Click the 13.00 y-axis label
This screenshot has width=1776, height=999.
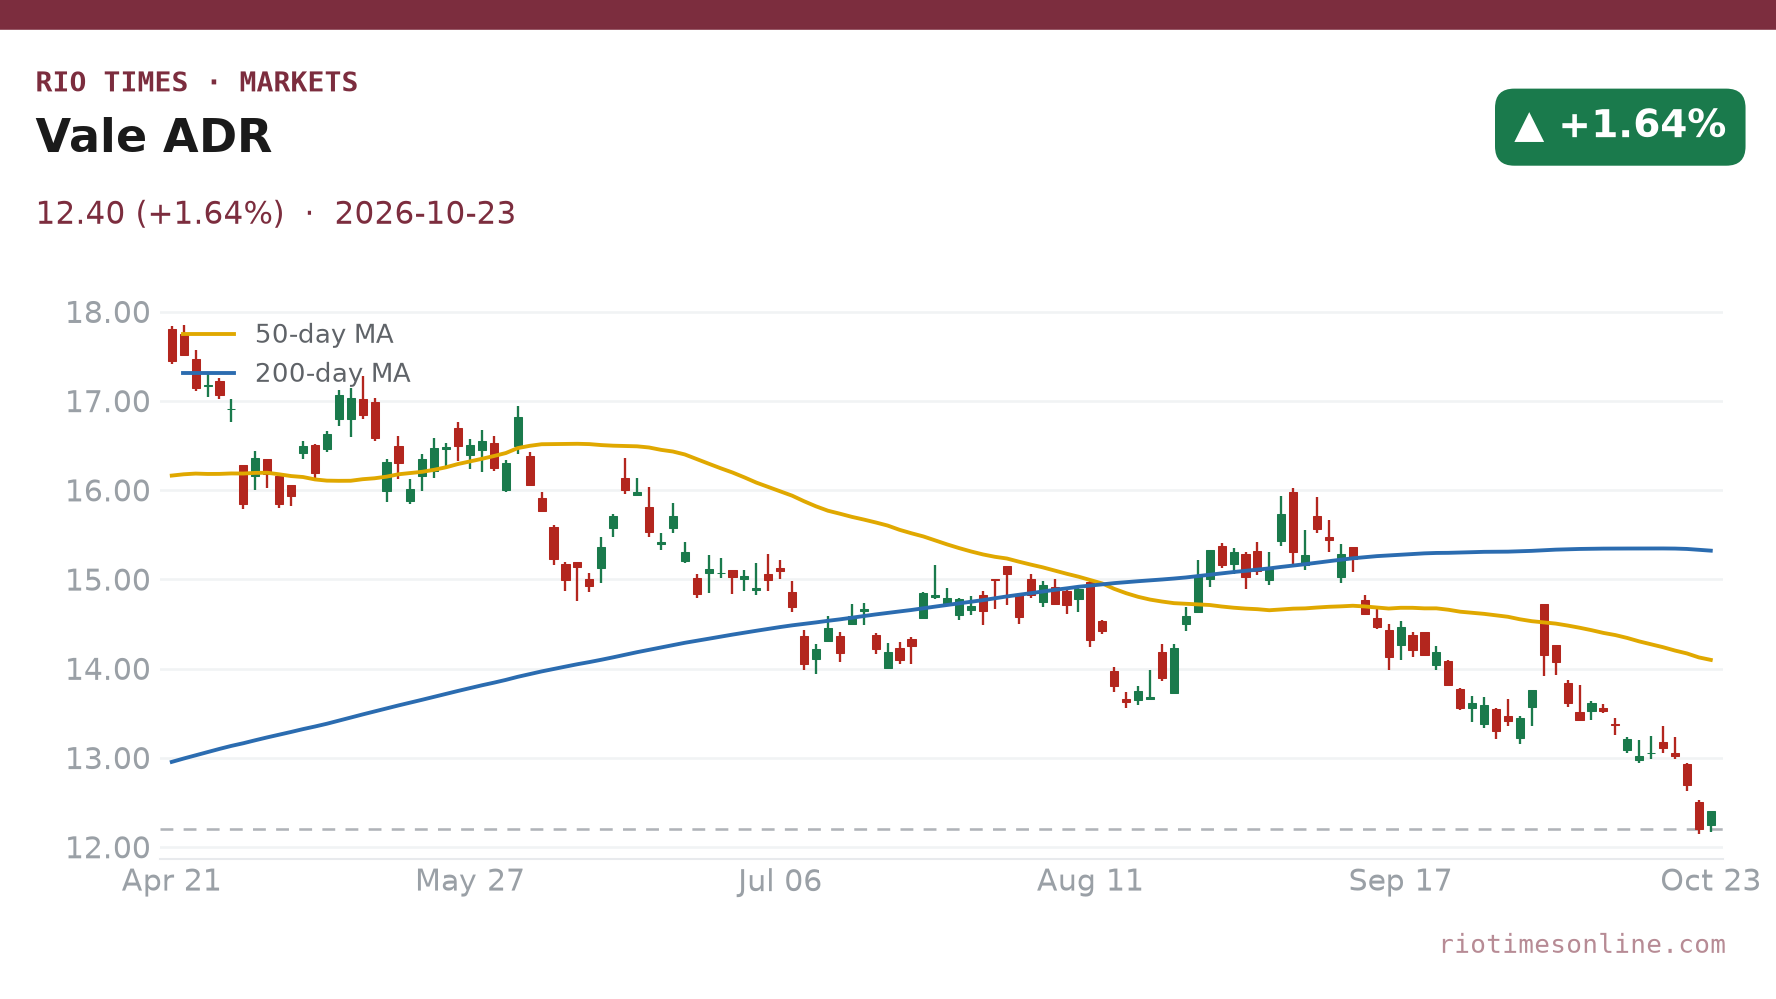108,759
